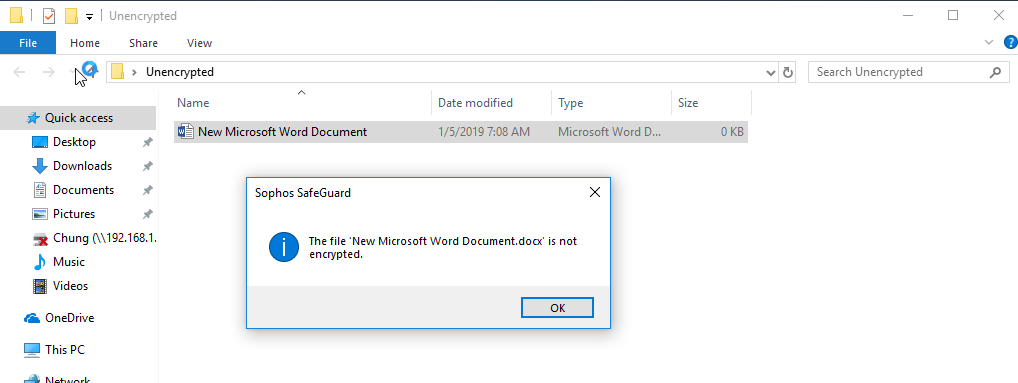Open OneDrive in the navigation pane
The width and height of the screenshot is (1018, 383).
pos(69,318)
